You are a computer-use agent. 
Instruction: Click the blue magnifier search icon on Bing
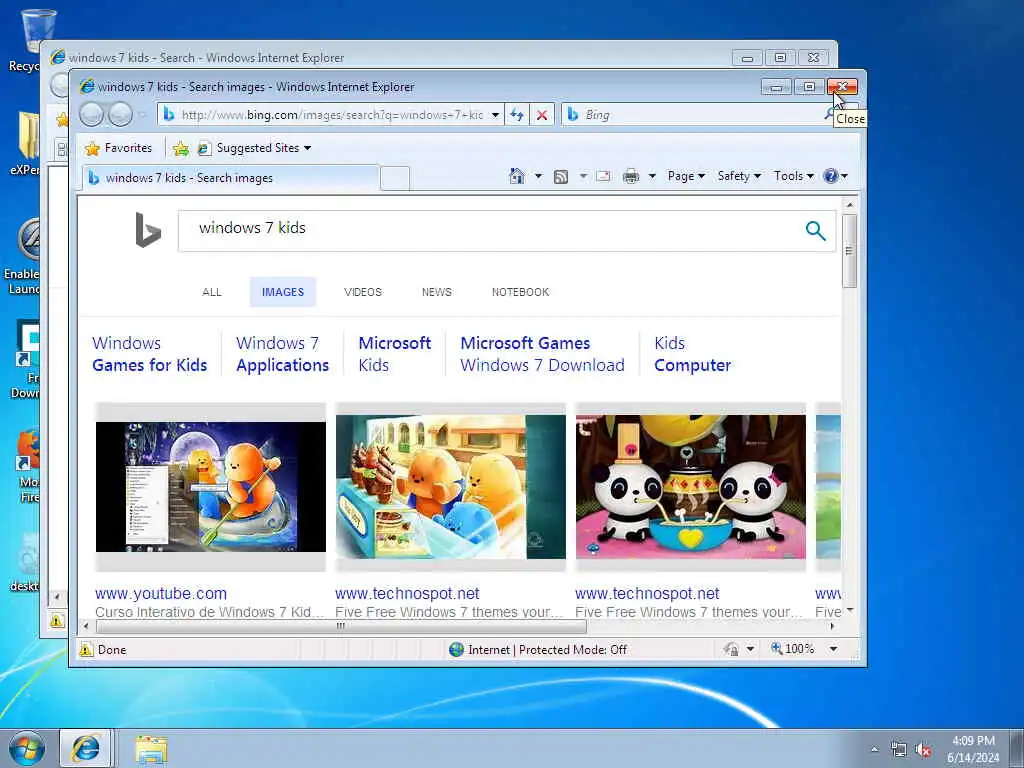[815, 231]
